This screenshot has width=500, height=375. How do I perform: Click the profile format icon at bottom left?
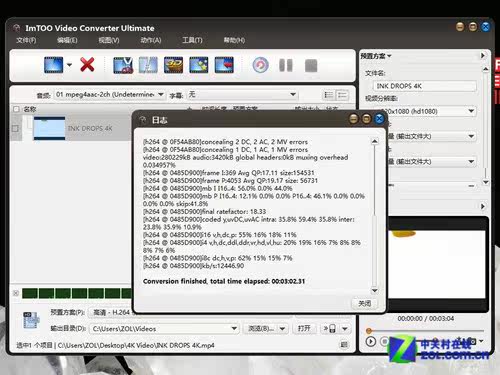[x=31, y=320]
